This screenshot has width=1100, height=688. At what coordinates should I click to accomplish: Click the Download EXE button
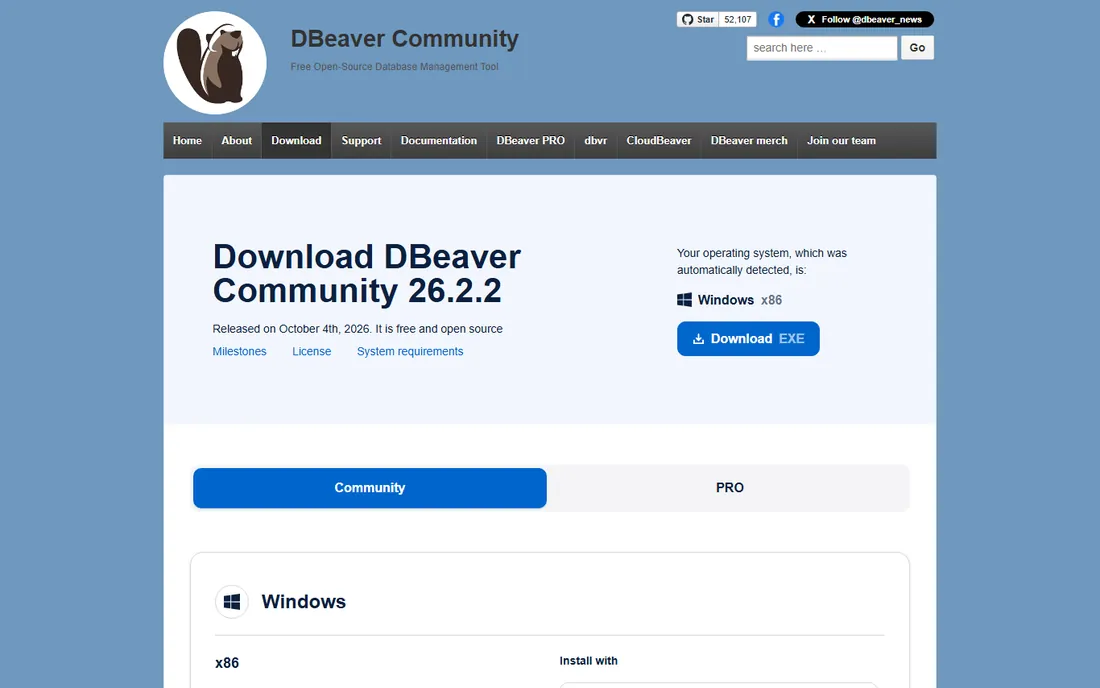748,339
